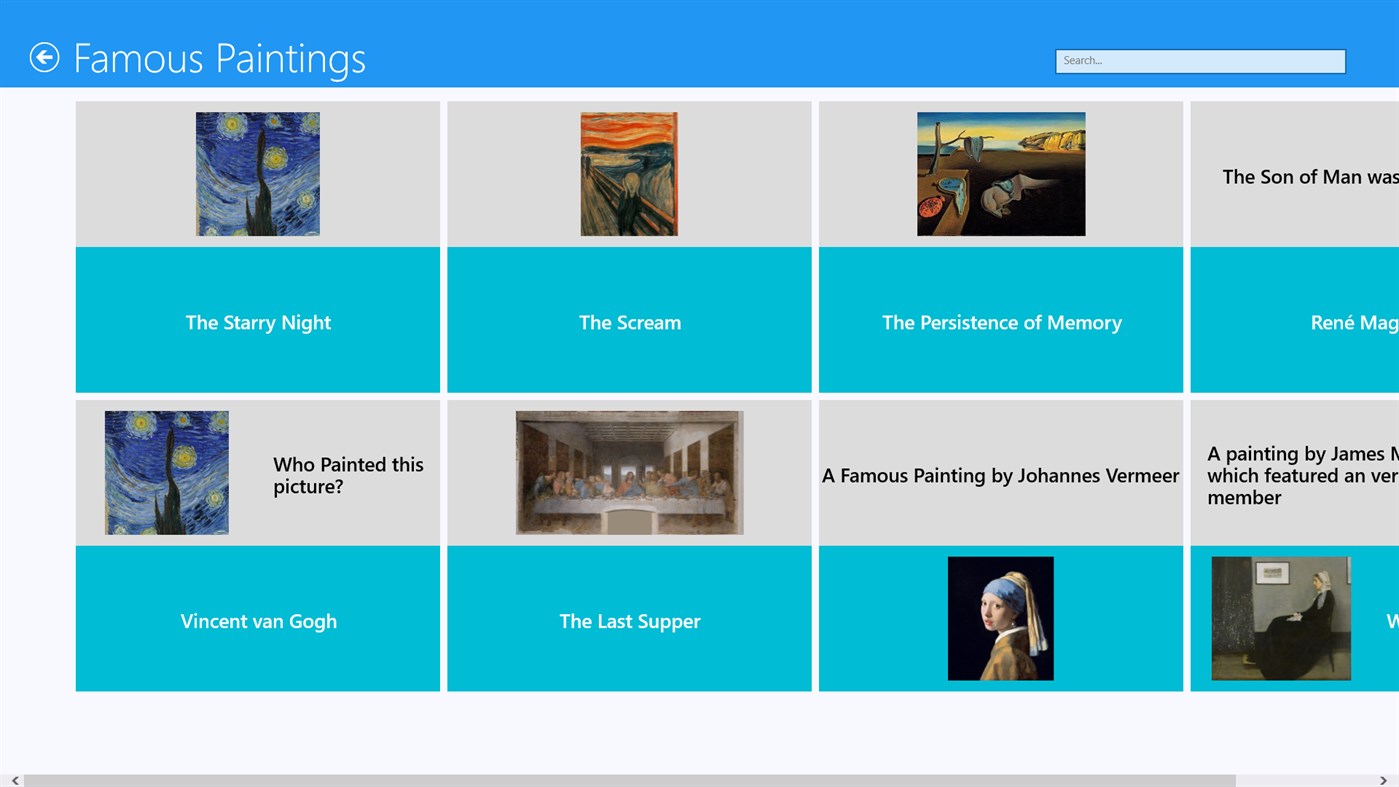Click The Last Supper painting image
The image size is (1399, 787).
[x=629, y=472]
